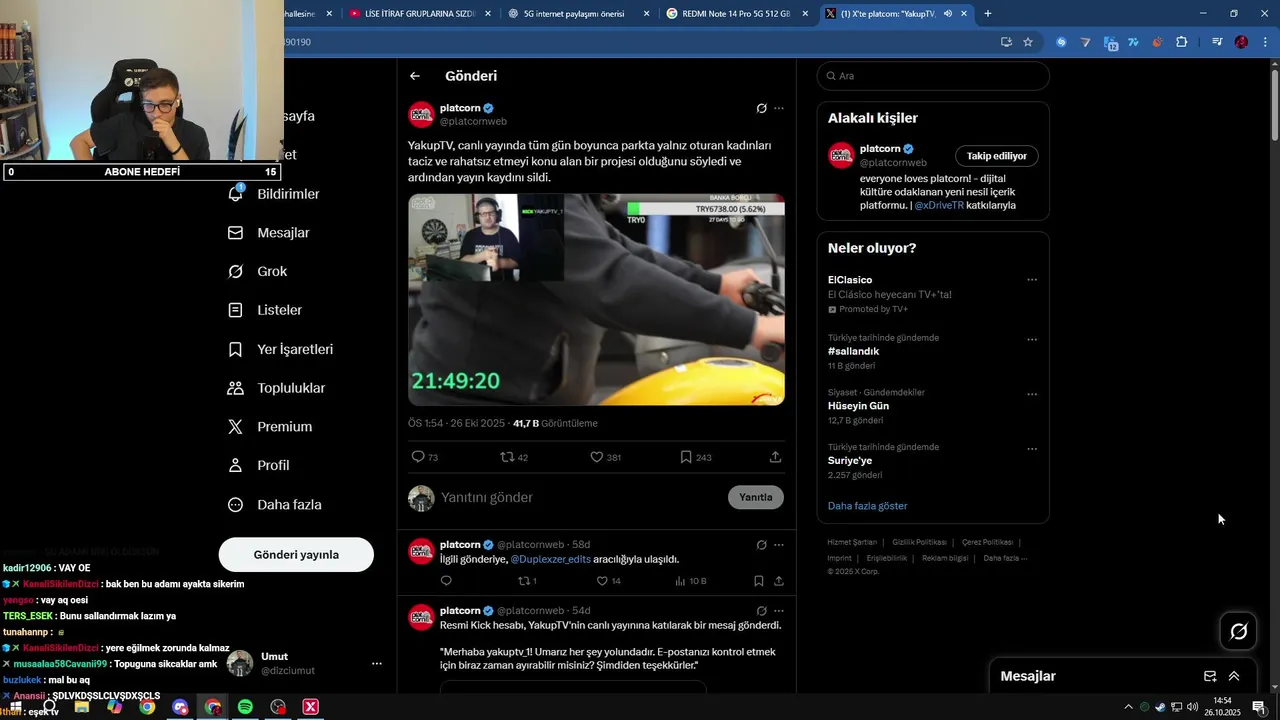Go back using the Gönderi arrow
The height and width of the screenshot is (720, 1280).
coord(415,76)
